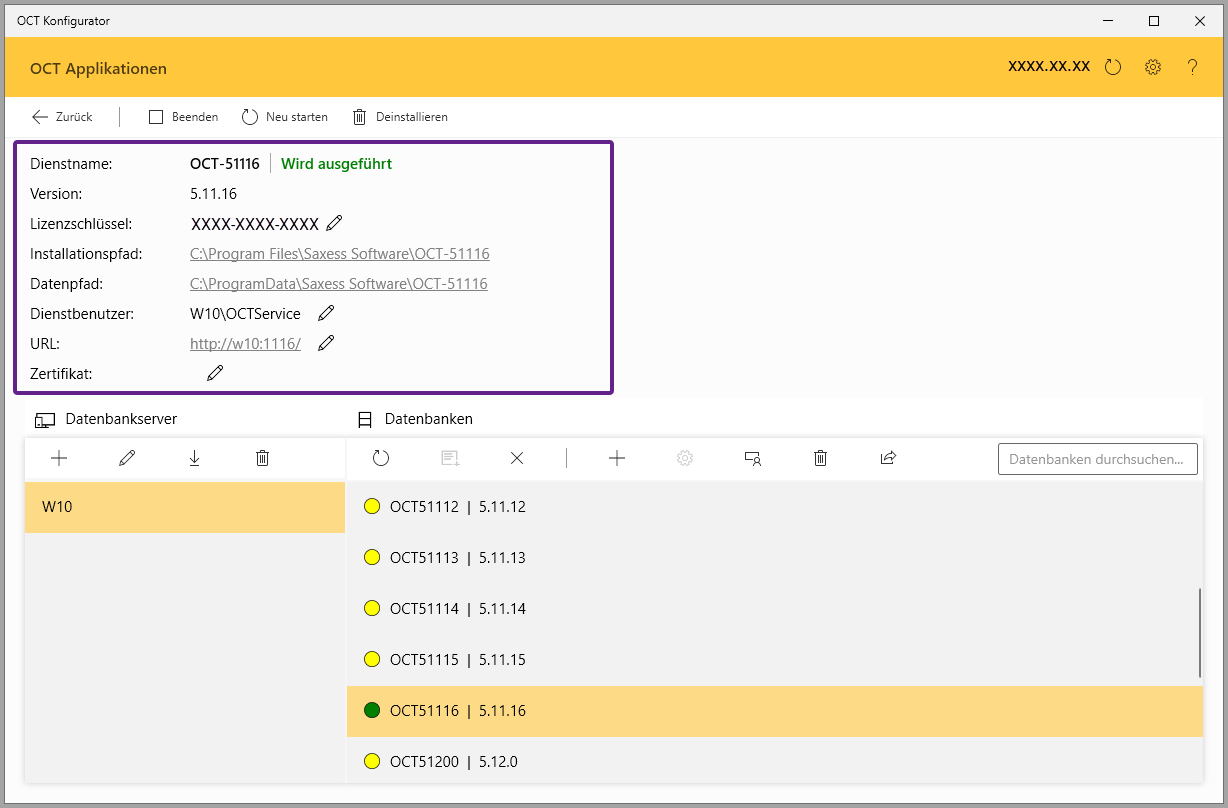
Task: Click the Datenbanken durchsuchen search field
Action: pyautogui.click(x=1097, y=459)
